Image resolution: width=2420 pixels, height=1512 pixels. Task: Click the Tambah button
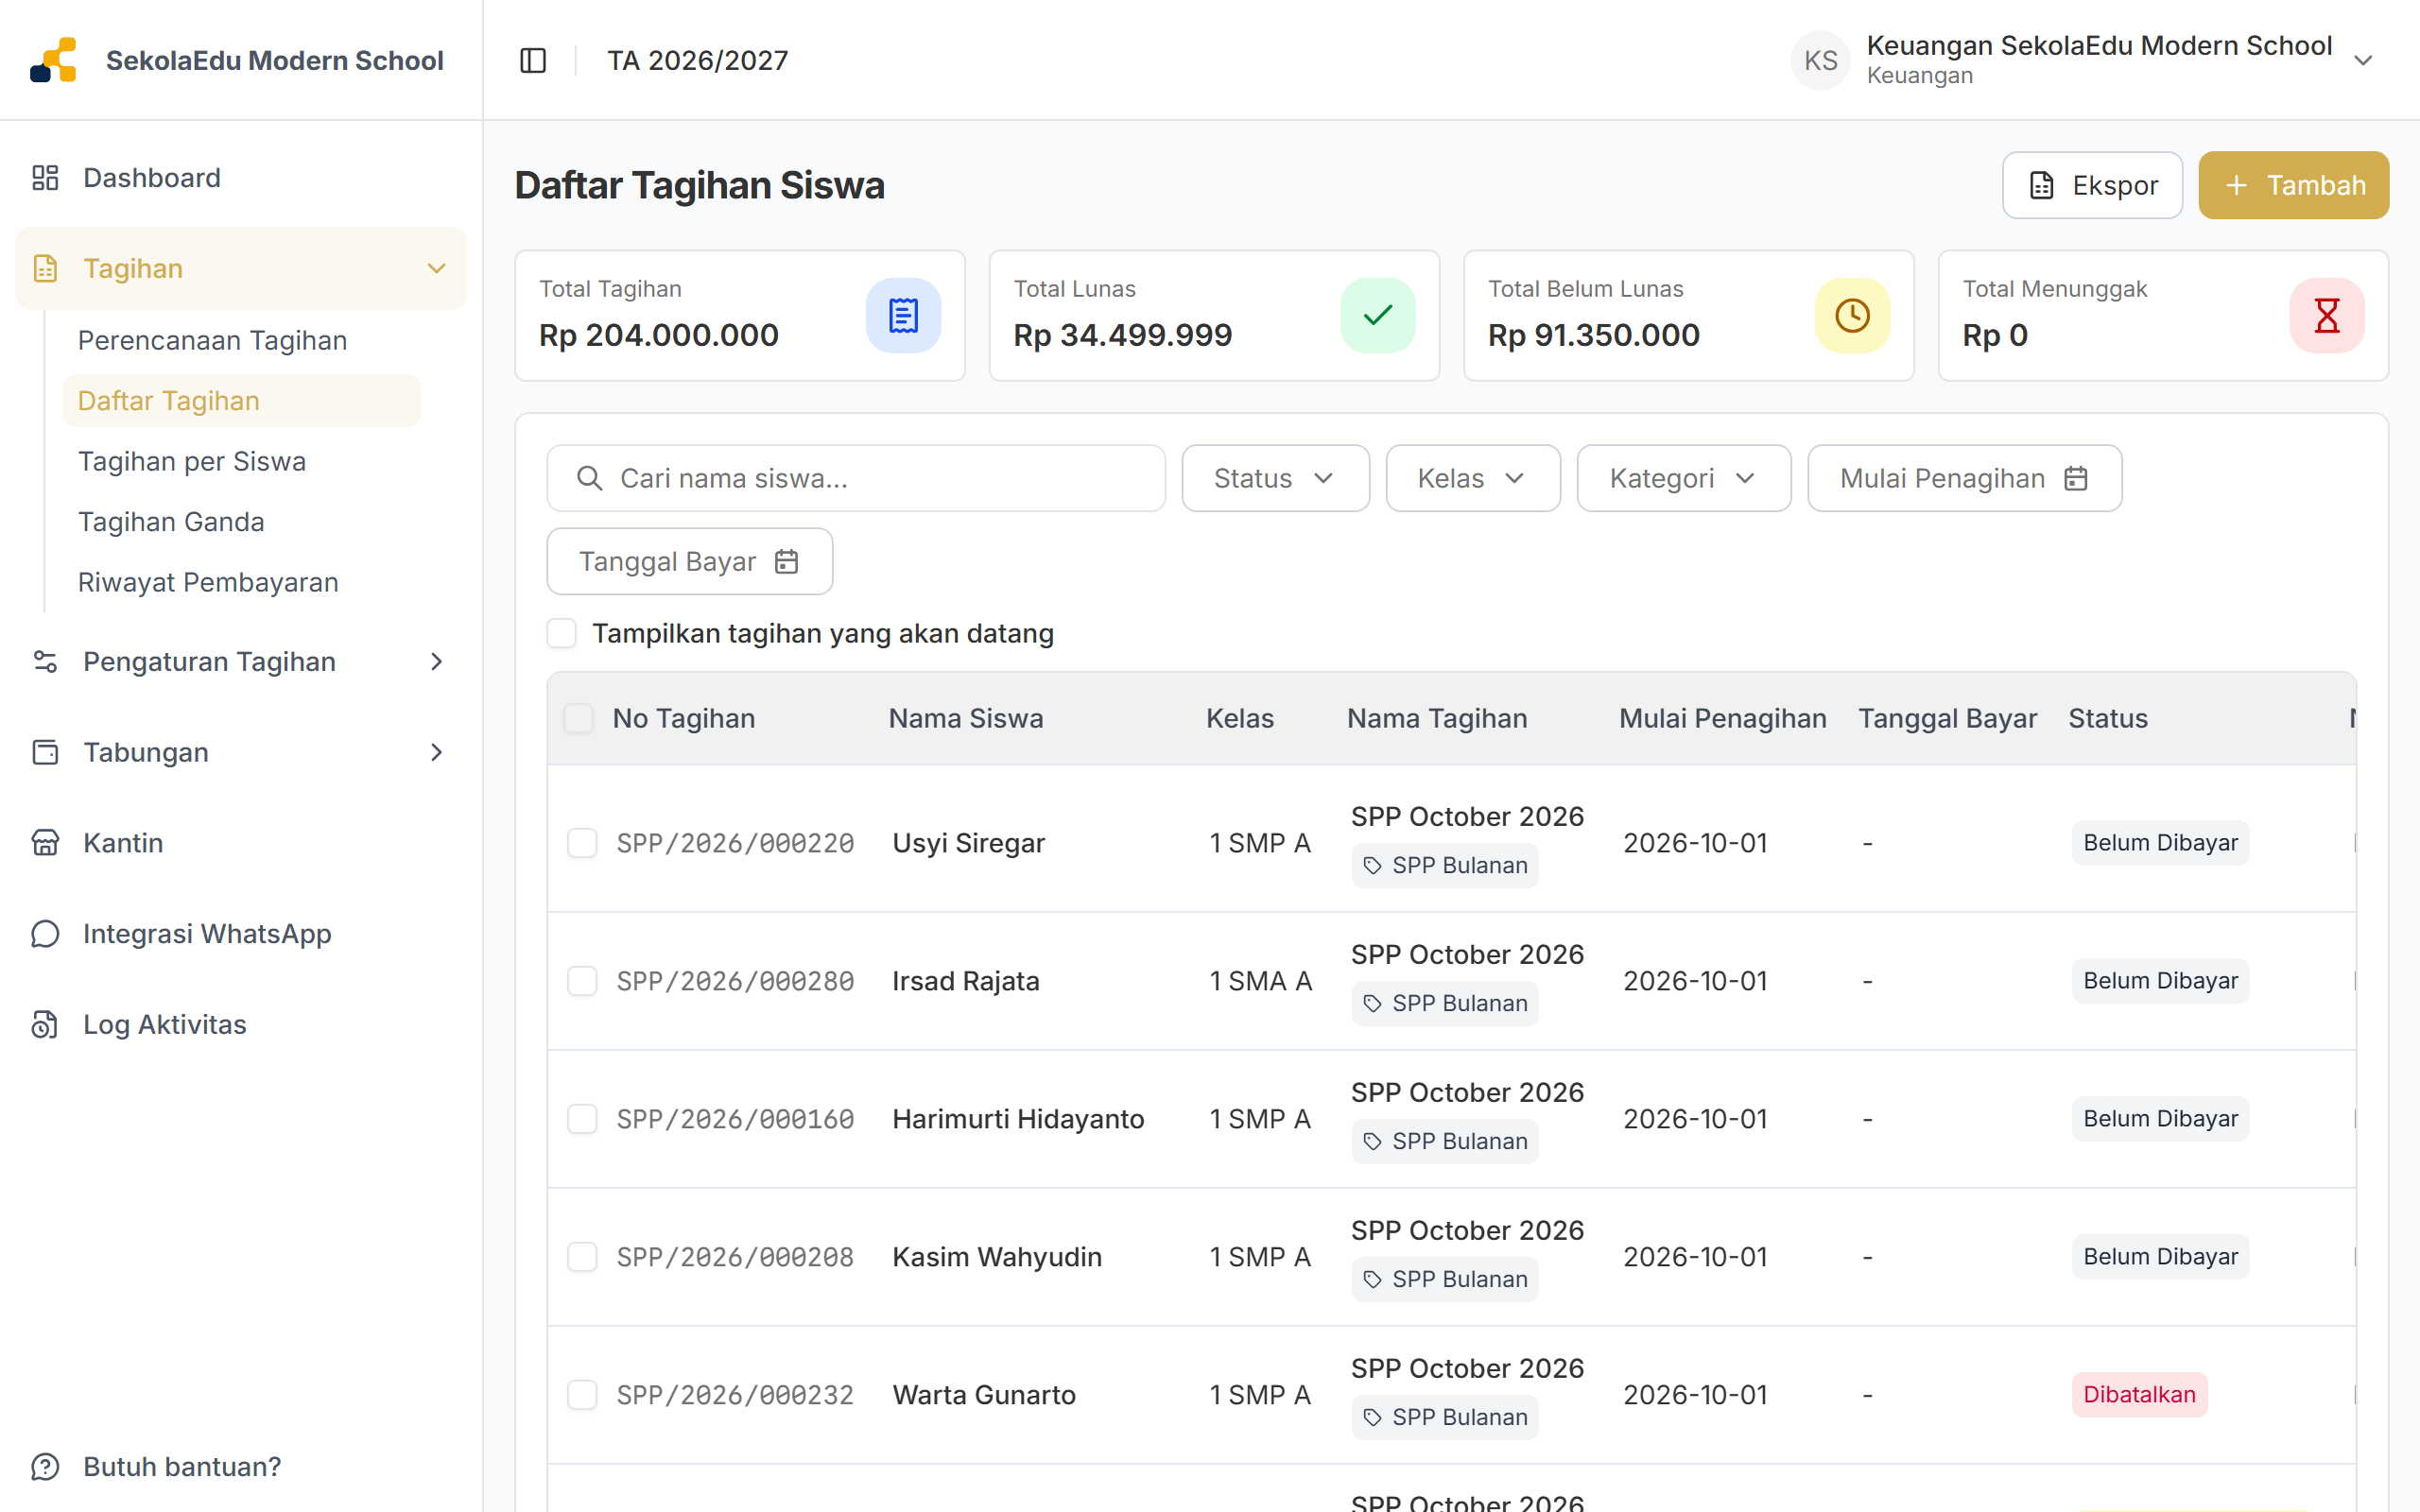[x=2293, y=185]
